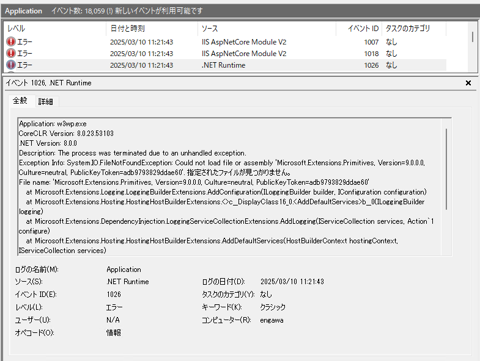The width and height of the screenshot is (480, 361).
Task: Select the IIS AspNetCore Module V2 event 1007 source
Action: pyautogui.click(x=244, y=42)
